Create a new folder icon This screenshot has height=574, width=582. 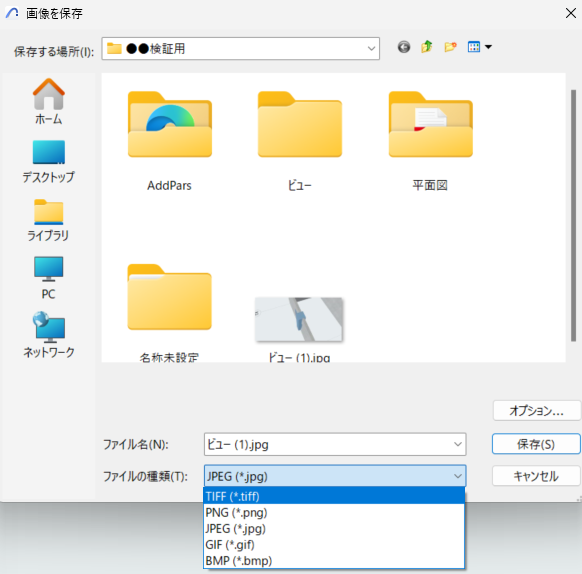450,47
